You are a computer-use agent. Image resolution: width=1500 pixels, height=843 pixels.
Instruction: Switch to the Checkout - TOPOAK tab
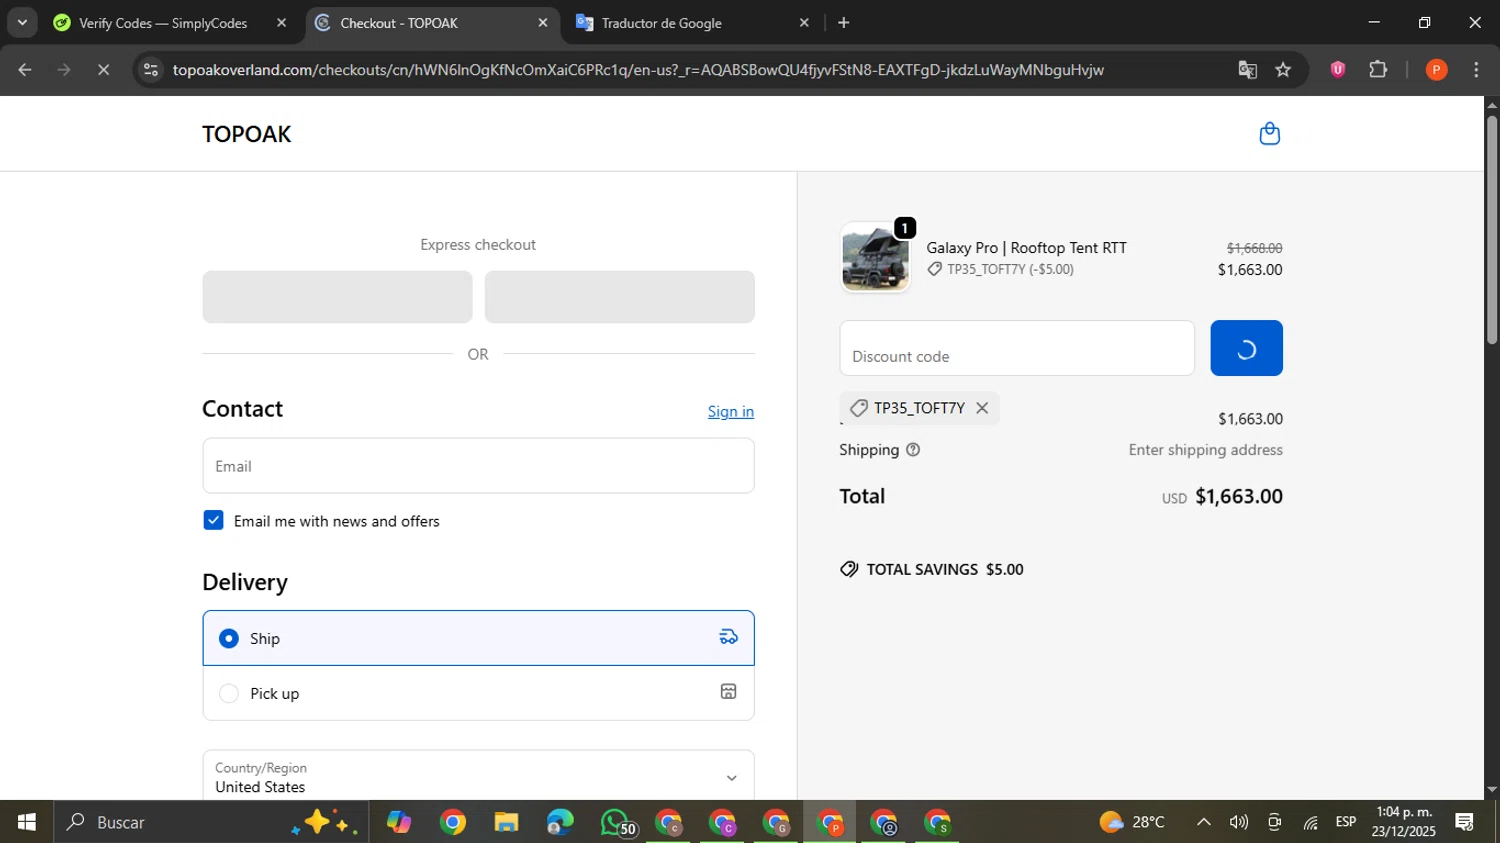[432, 23]
